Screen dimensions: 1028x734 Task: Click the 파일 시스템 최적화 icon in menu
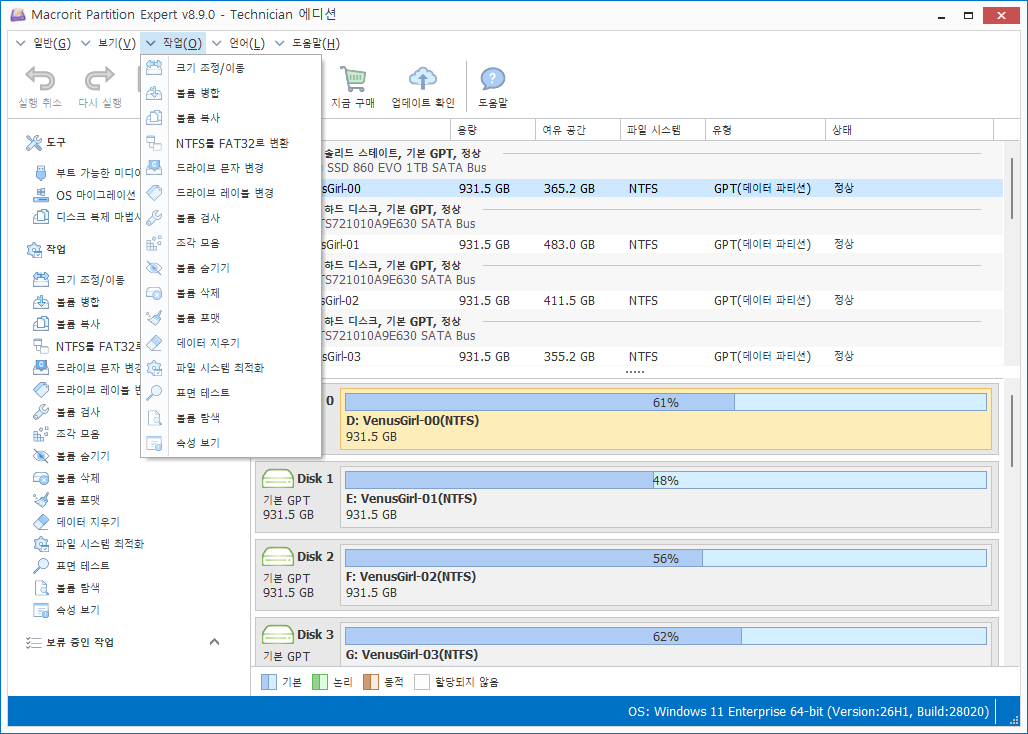click(154, 368)
